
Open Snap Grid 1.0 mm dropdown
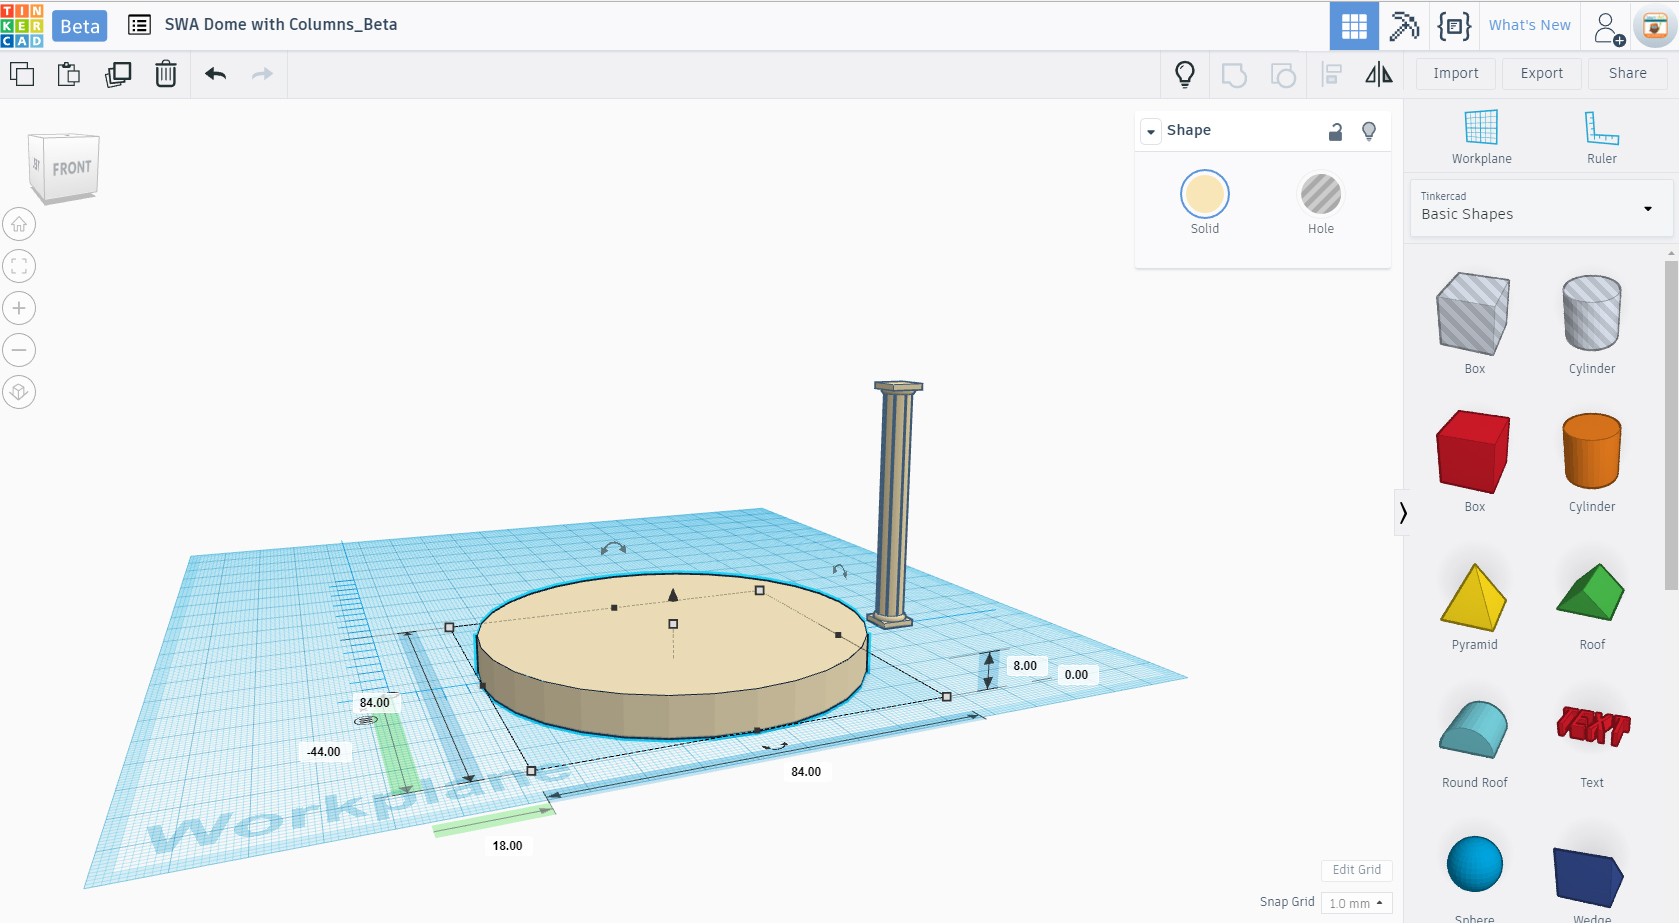(1356, 903)
